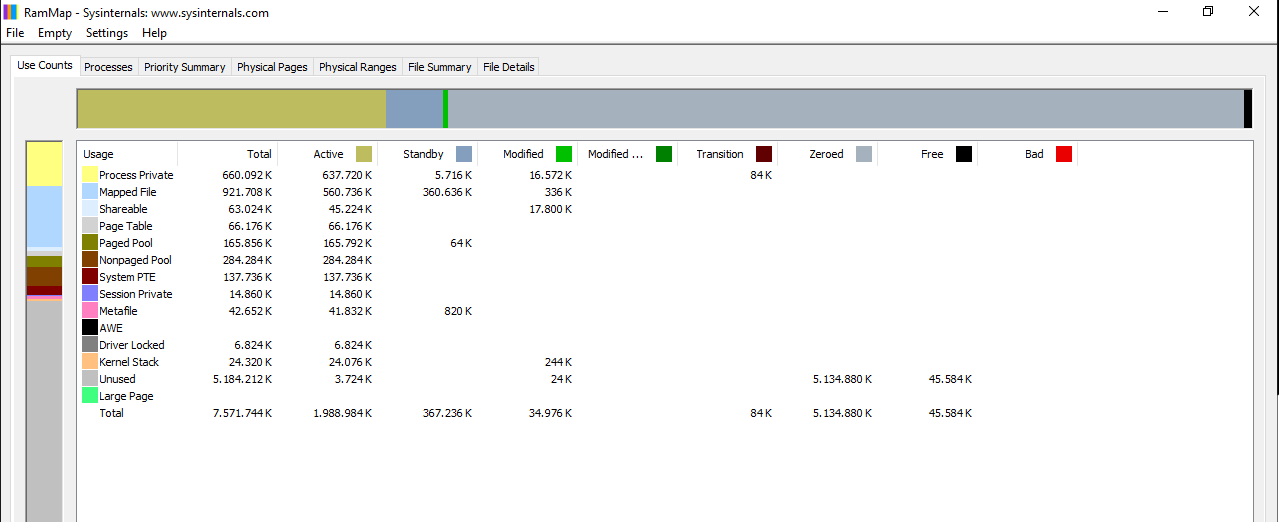Sort by the Standby column header label
This screenshot has width=1279, height=522.
pos(423,154)
